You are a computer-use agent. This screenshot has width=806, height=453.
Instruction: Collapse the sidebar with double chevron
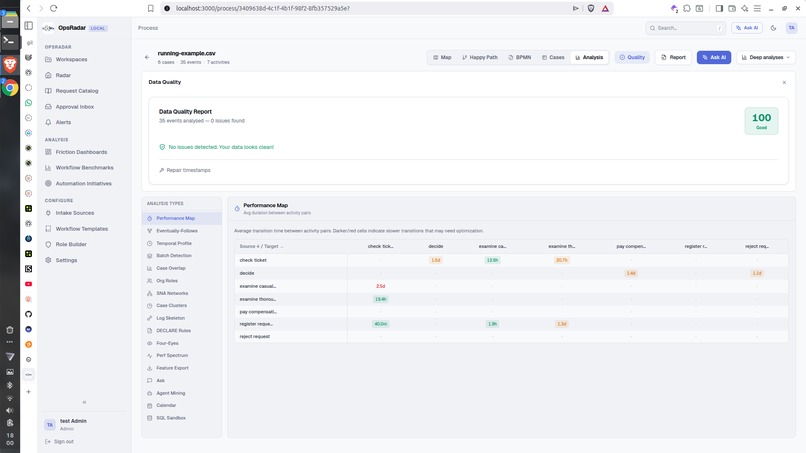point(84,402)
